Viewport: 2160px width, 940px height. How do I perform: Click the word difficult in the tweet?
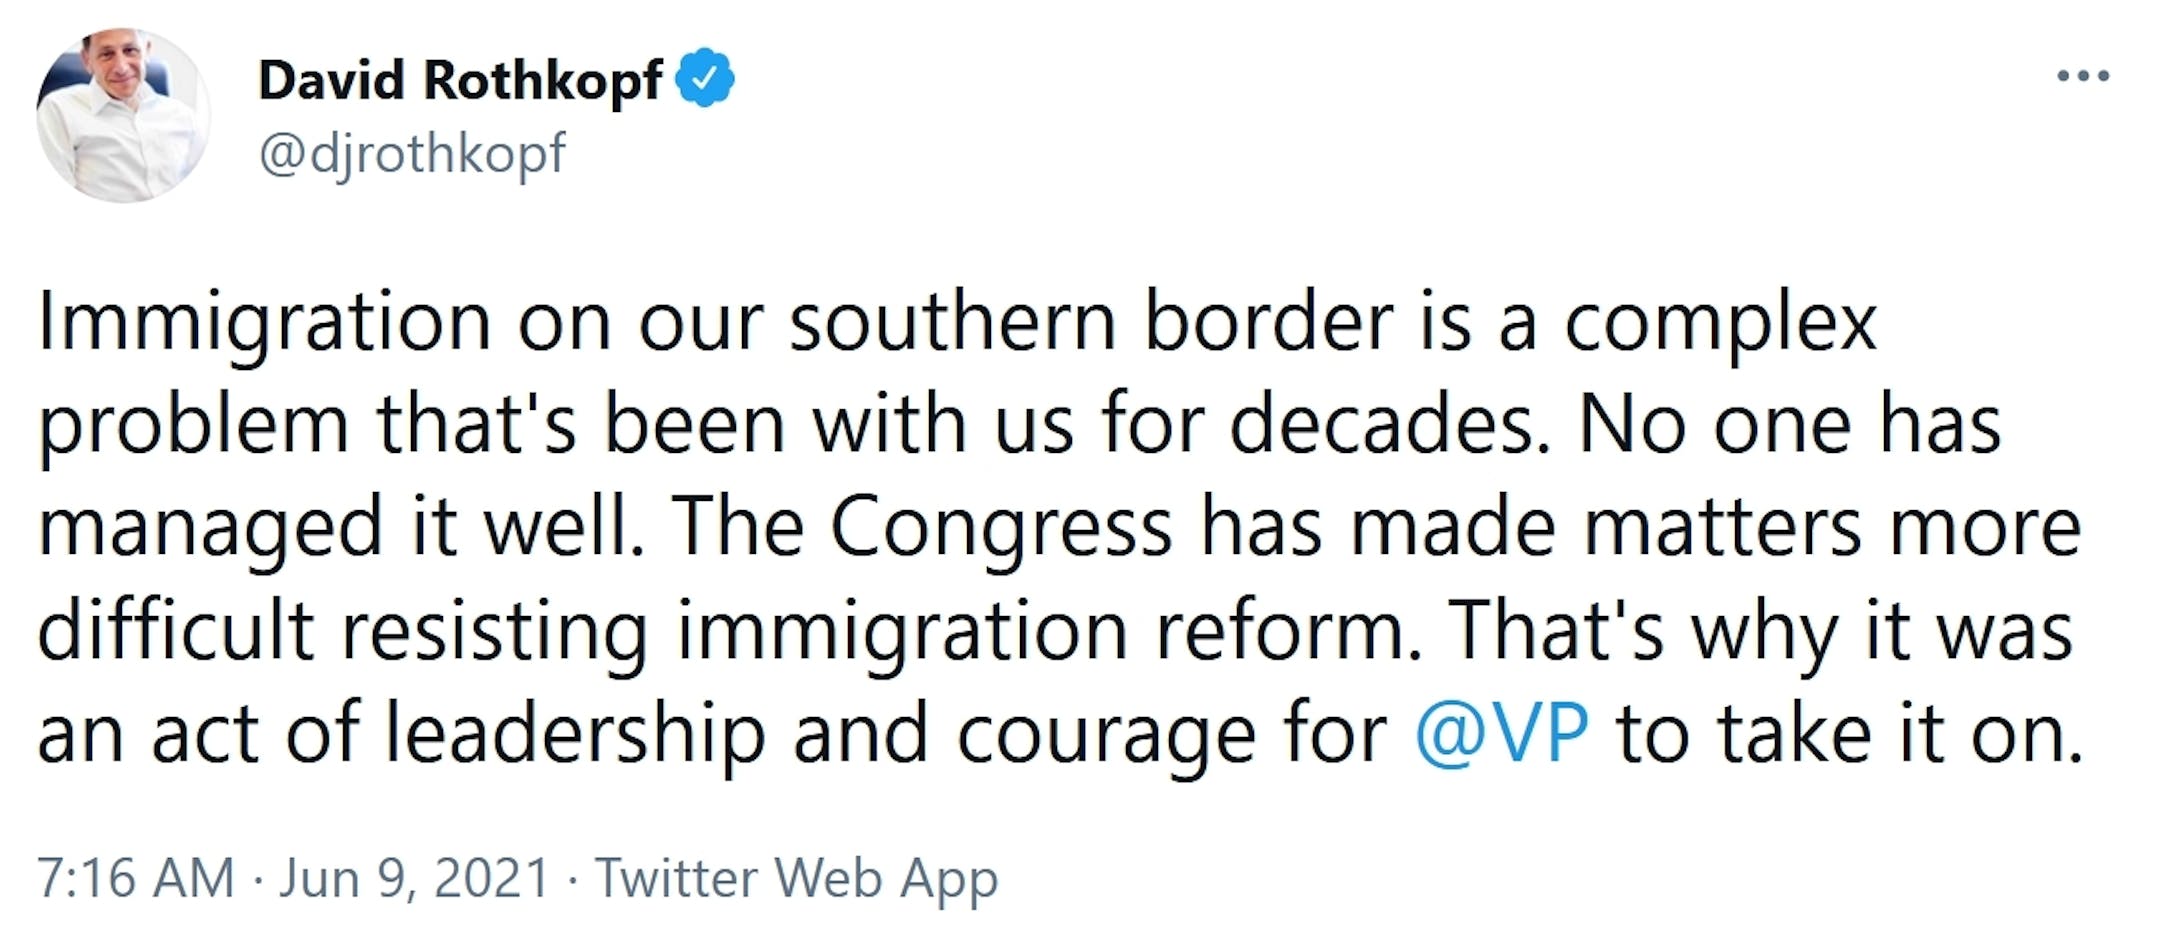point(176,630)
